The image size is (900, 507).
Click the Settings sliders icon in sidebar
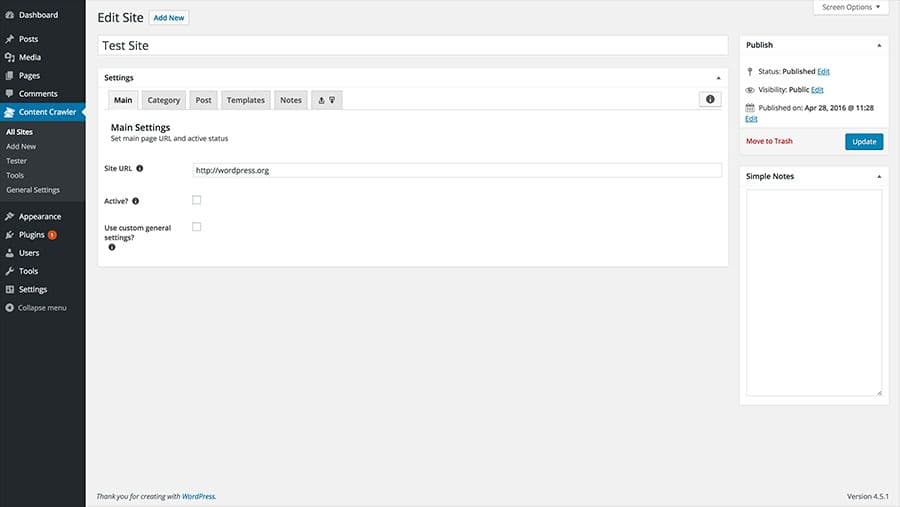point(9,289)
